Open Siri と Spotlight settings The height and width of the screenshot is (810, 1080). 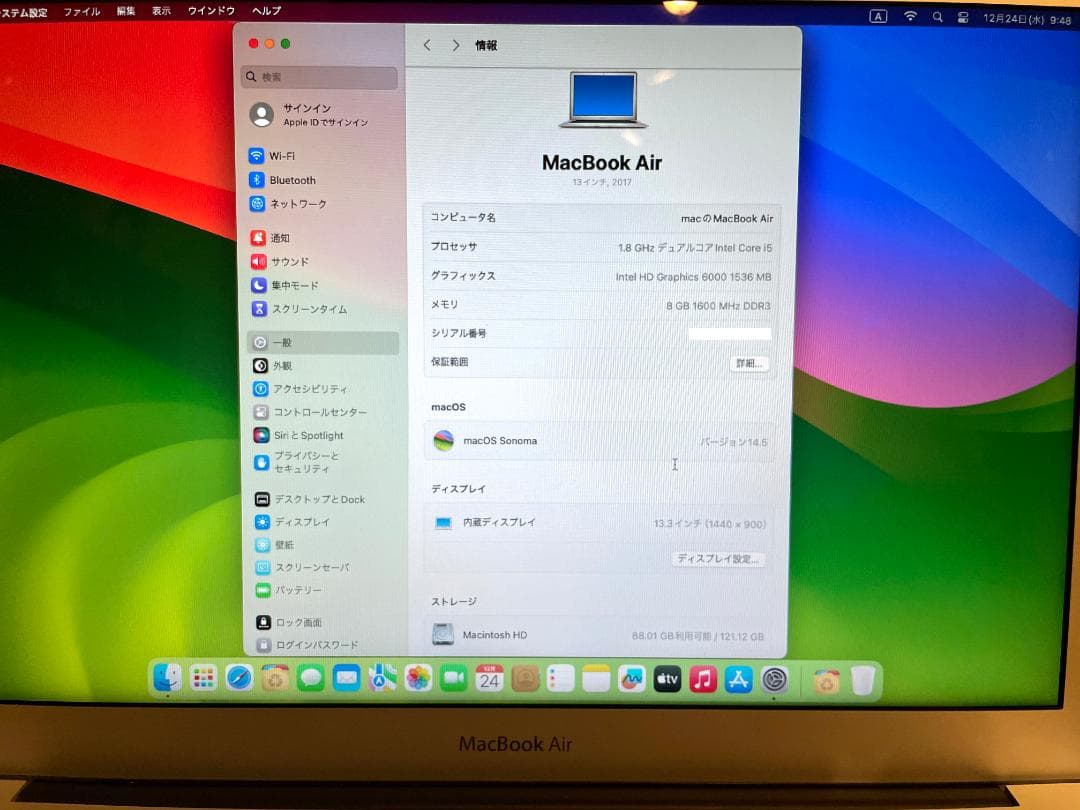[x=308, y=435]
